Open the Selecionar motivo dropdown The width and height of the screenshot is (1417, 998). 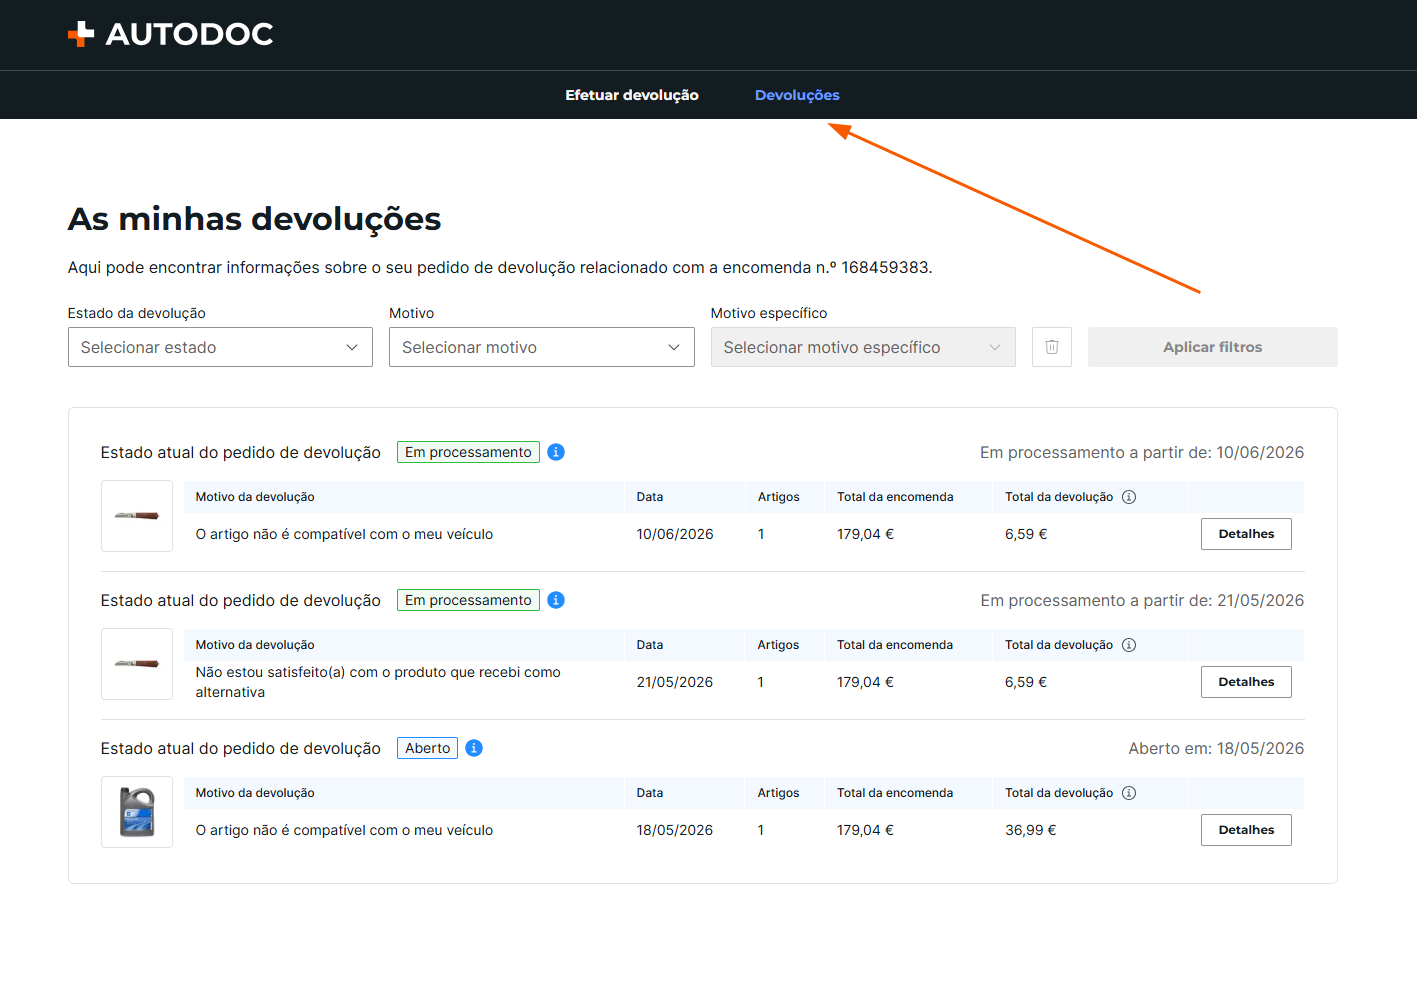click(541, 347)
